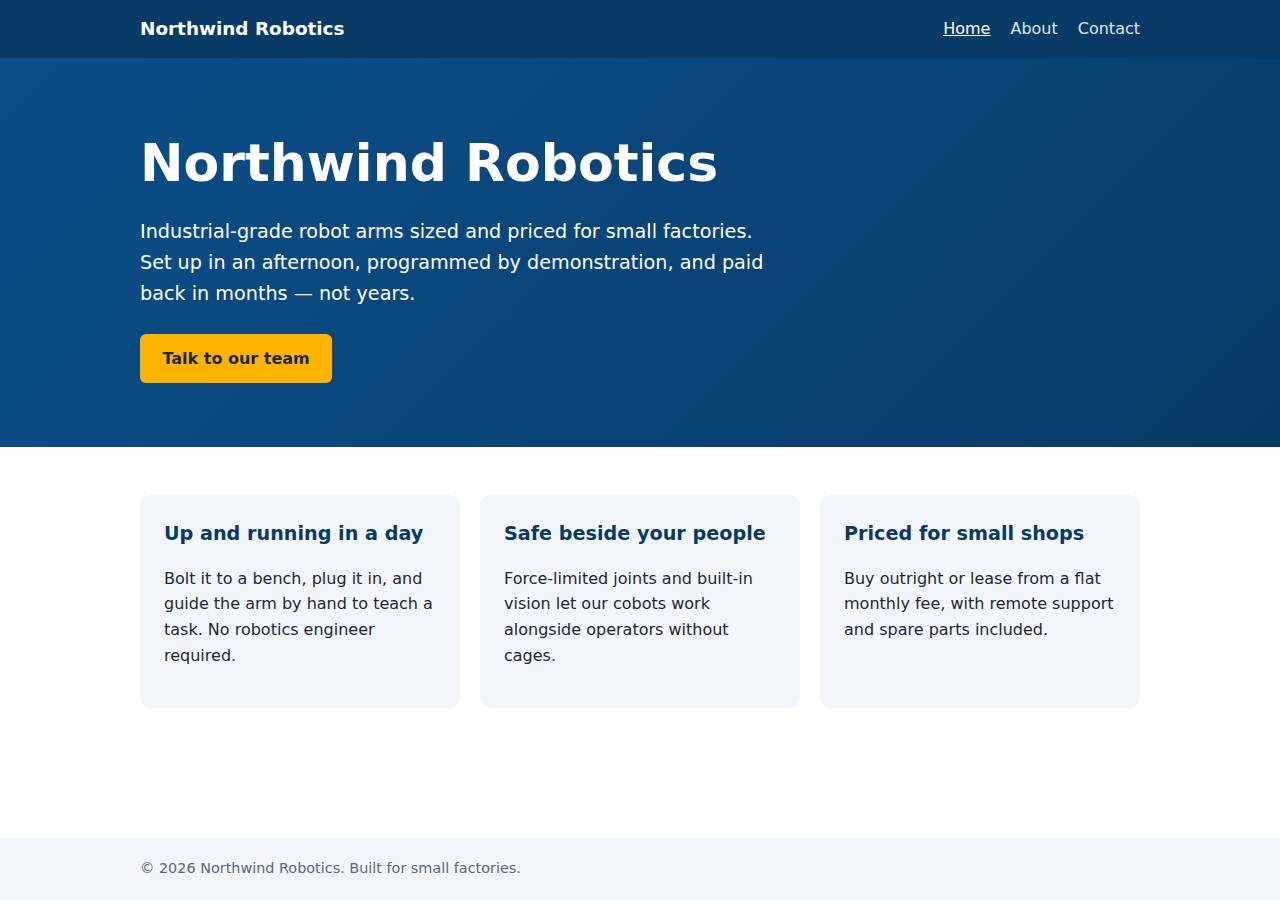Screen dimensions: 1280x900
Task: Click the 'Buy outright or lease' description text
Action: pyautogui.click(x=979, y=604)
